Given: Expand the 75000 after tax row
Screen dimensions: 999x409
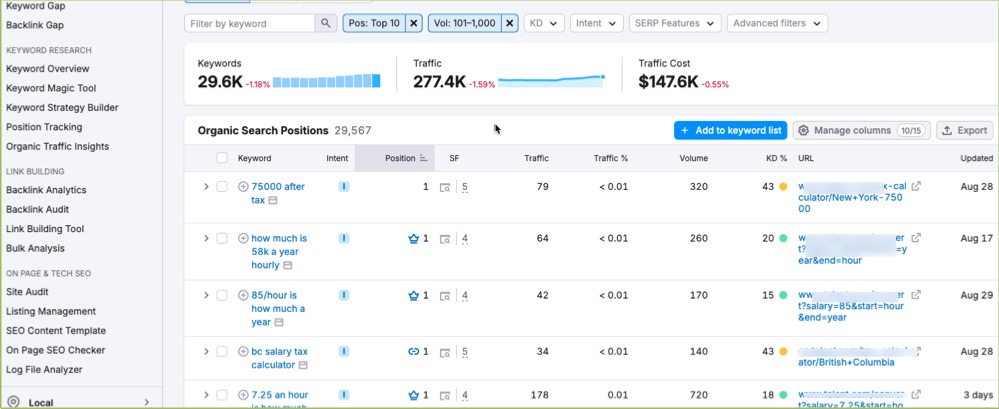Looking at the screenshot, I should (206, 187).
